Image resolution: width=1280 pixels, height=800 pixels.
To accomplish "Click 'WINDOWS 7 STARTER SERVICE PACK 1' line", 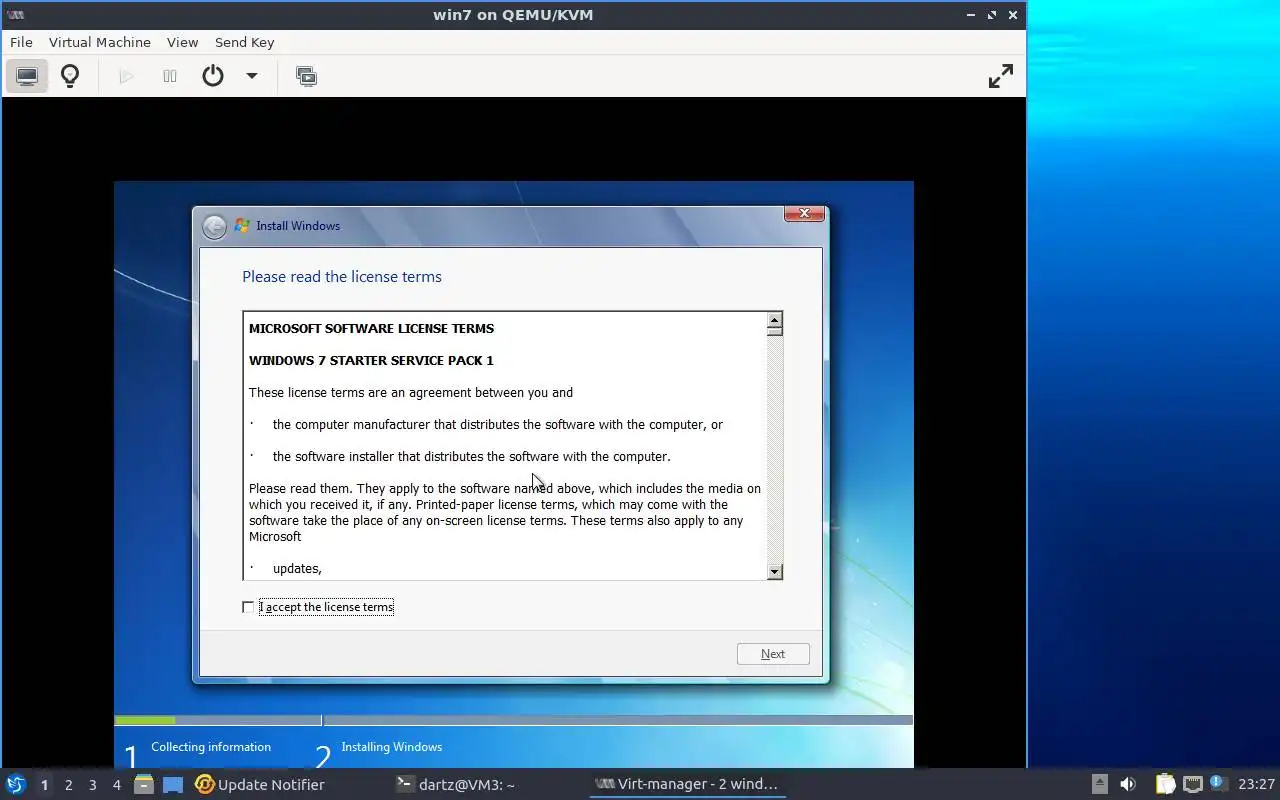I will tap(371, 360).
